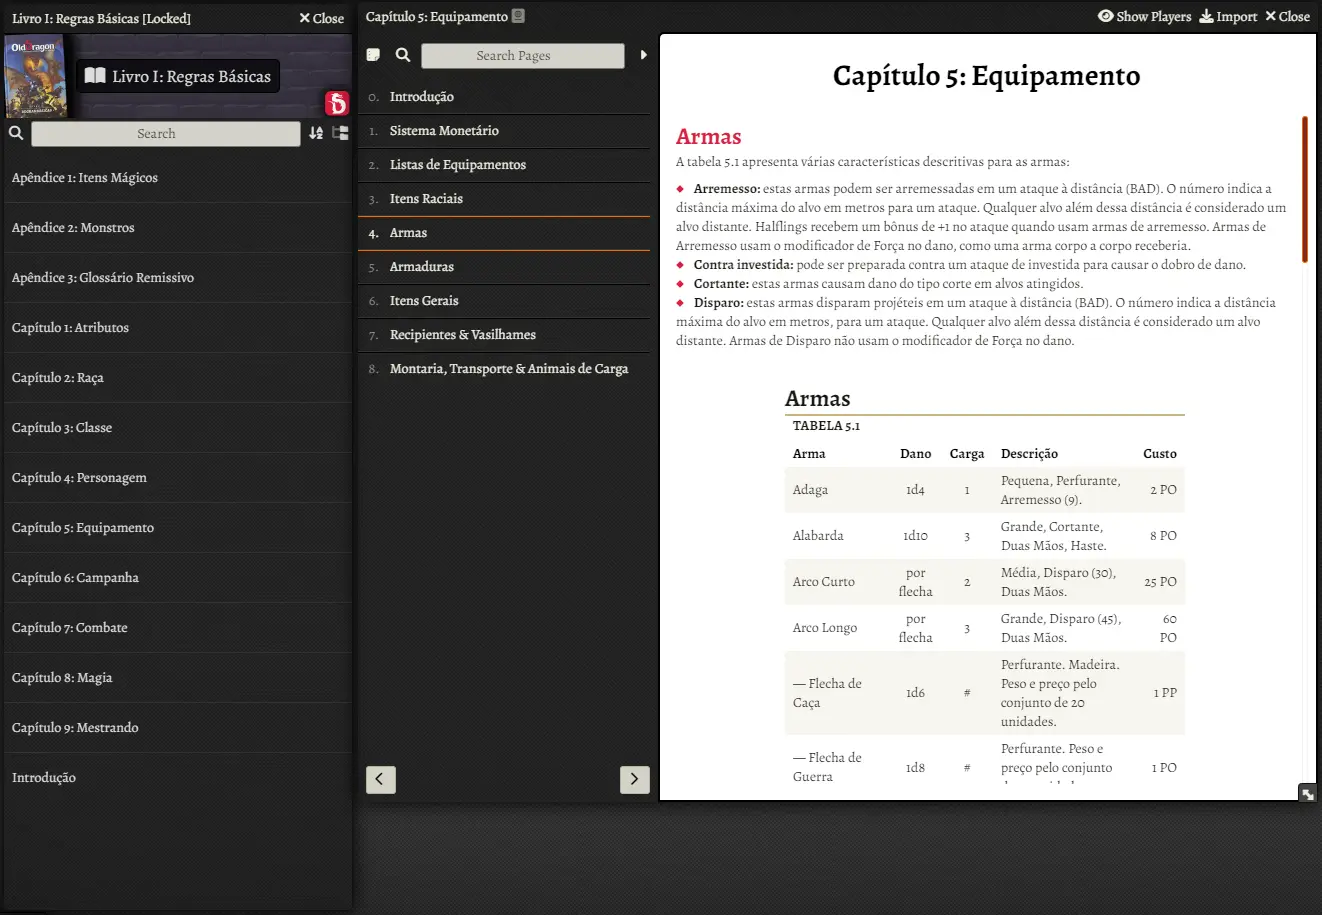The height and width of the screenshot is (915, 1322).
Task: Import the journal entry
Action: coord(1228,17)
